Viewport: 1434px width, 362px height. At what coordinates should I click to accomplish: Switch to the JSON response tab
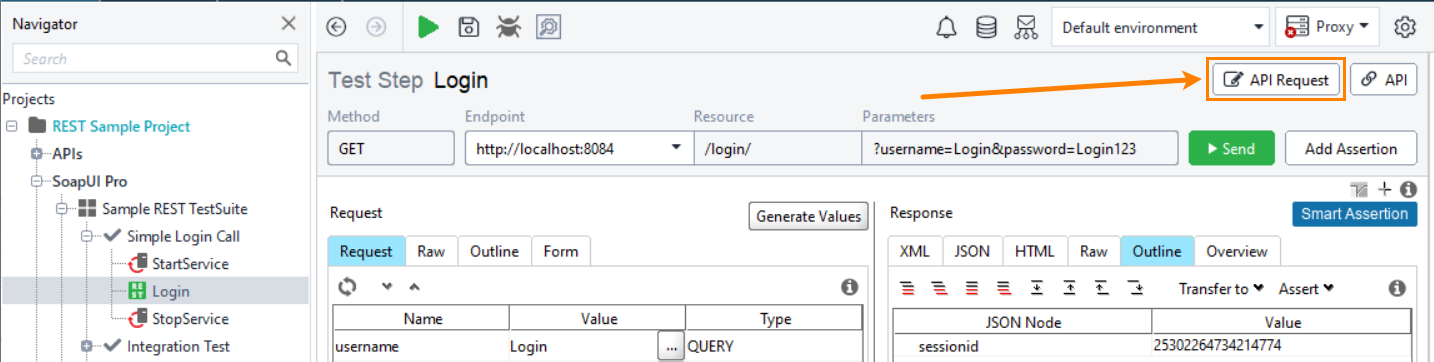coord(973,251)
